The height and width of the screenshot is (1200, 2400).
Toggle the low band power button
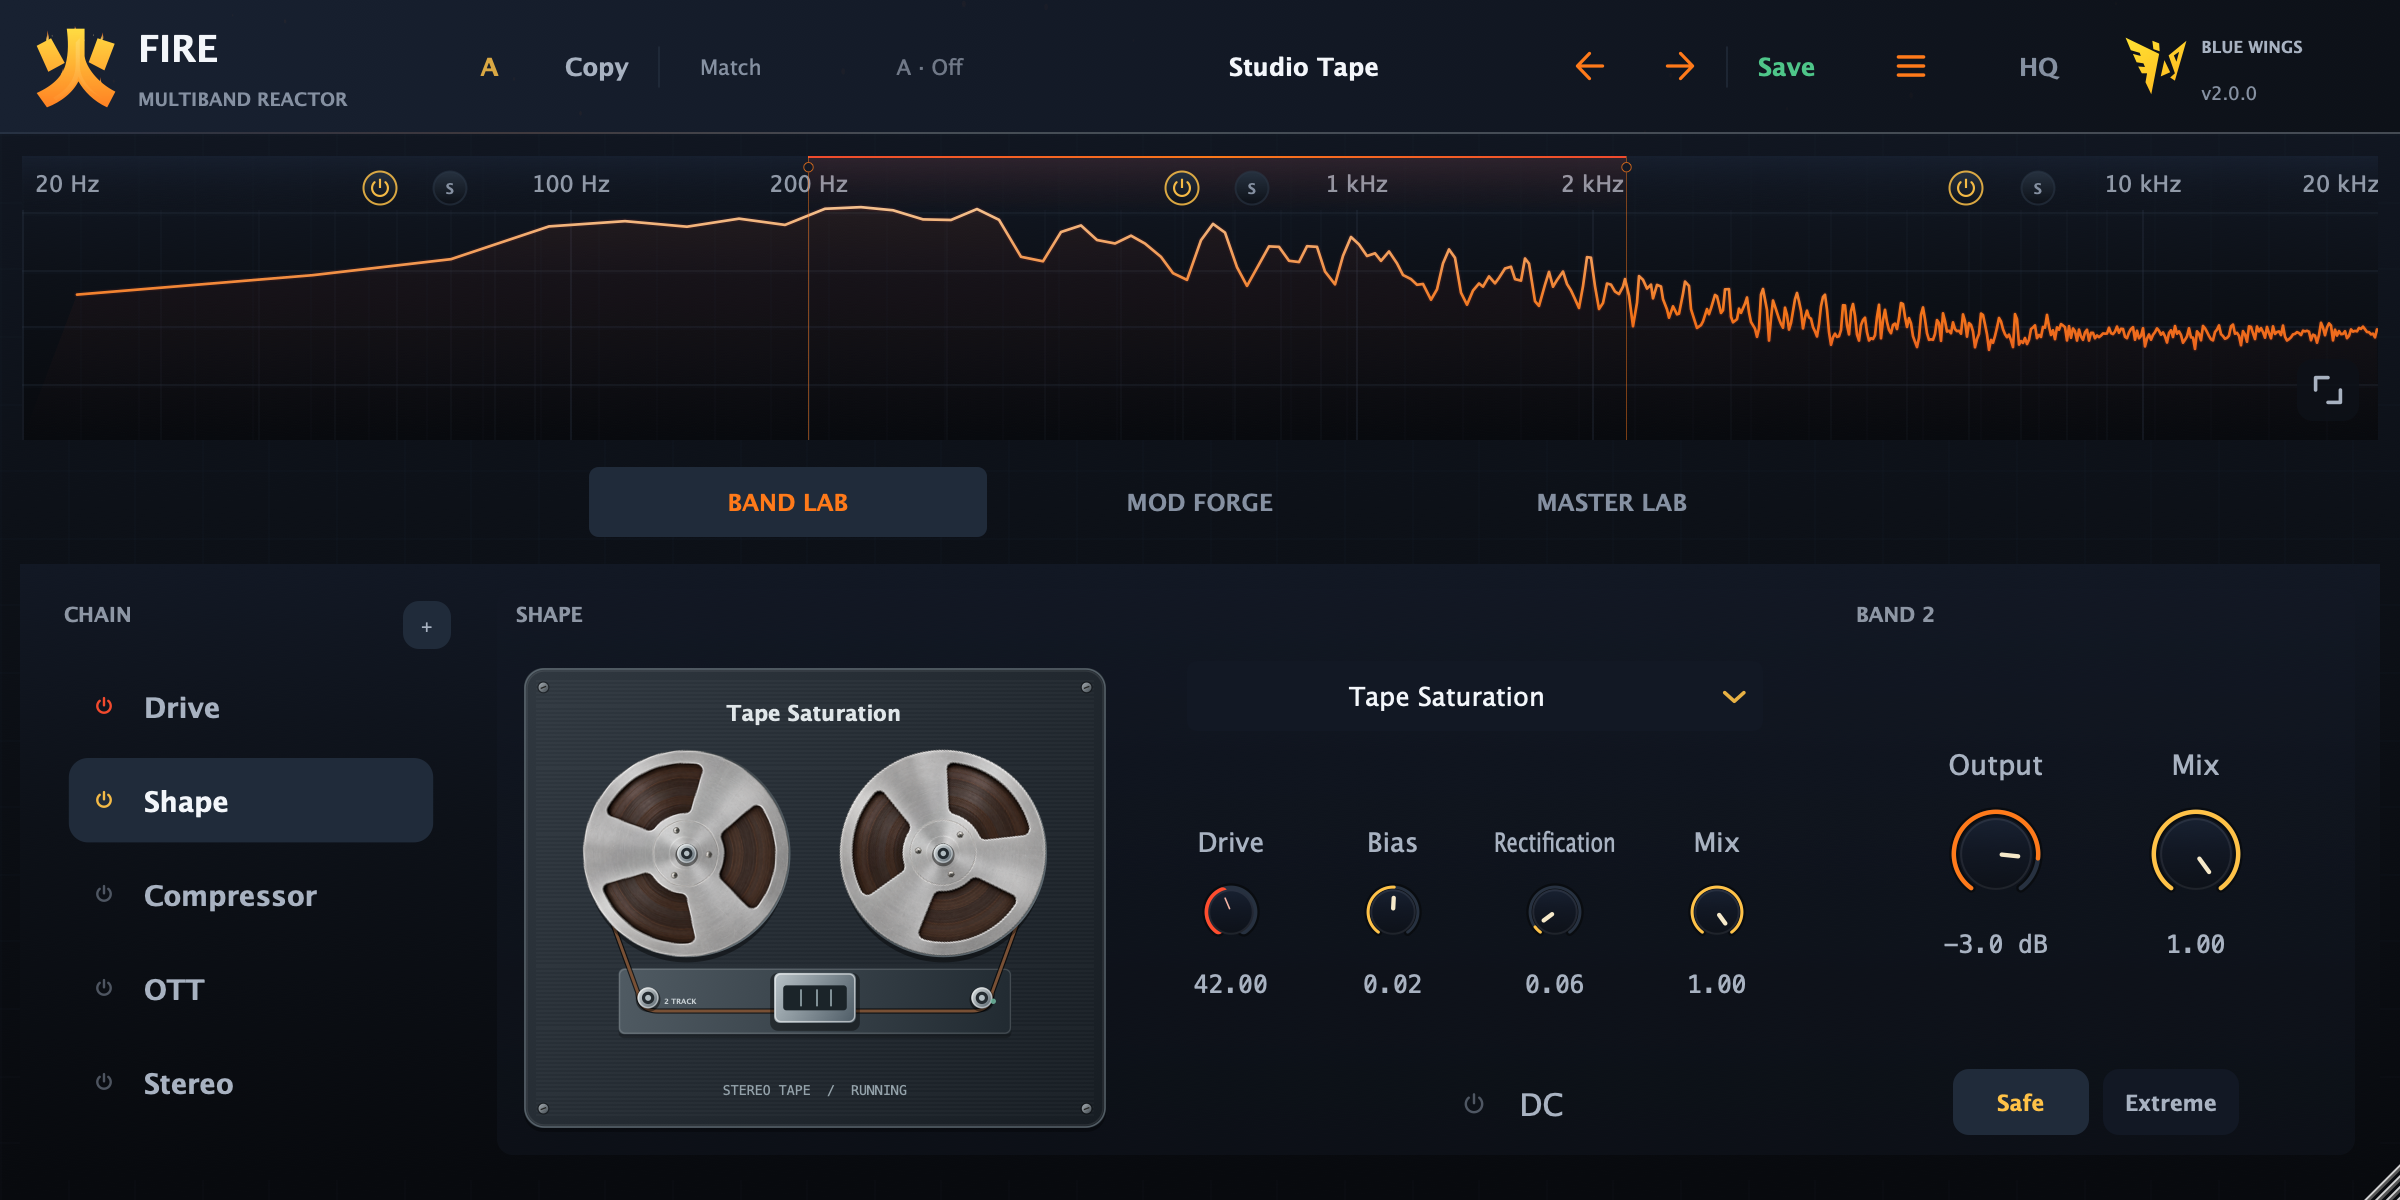coord(380,188)
